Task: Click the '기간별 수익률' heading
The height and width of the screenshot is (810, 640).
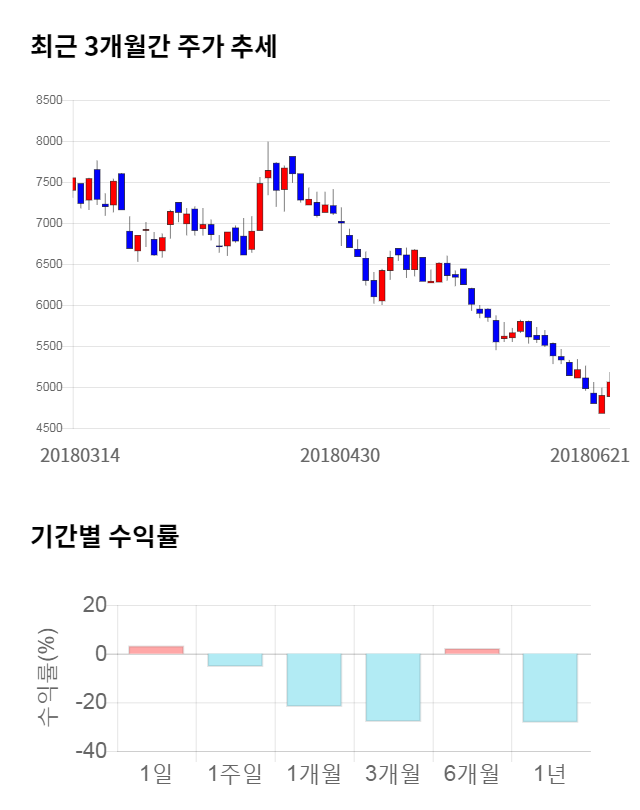Action: 104,536
